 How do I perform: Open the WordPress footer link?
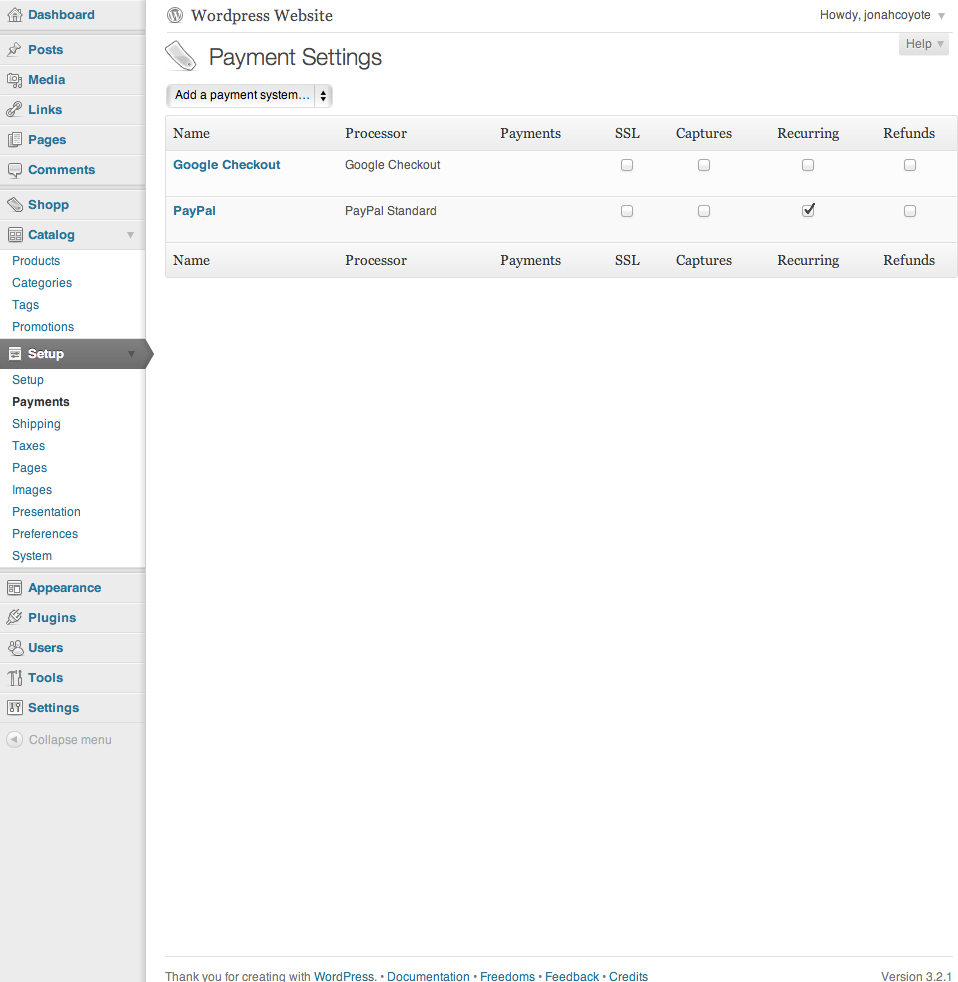pos(344,976)
